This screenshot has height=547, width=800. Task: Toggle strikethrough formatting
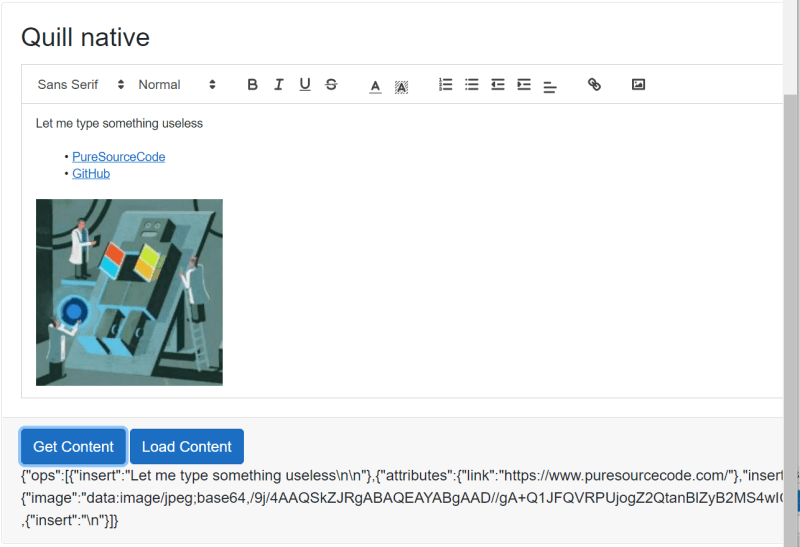[x=331, y=84]
